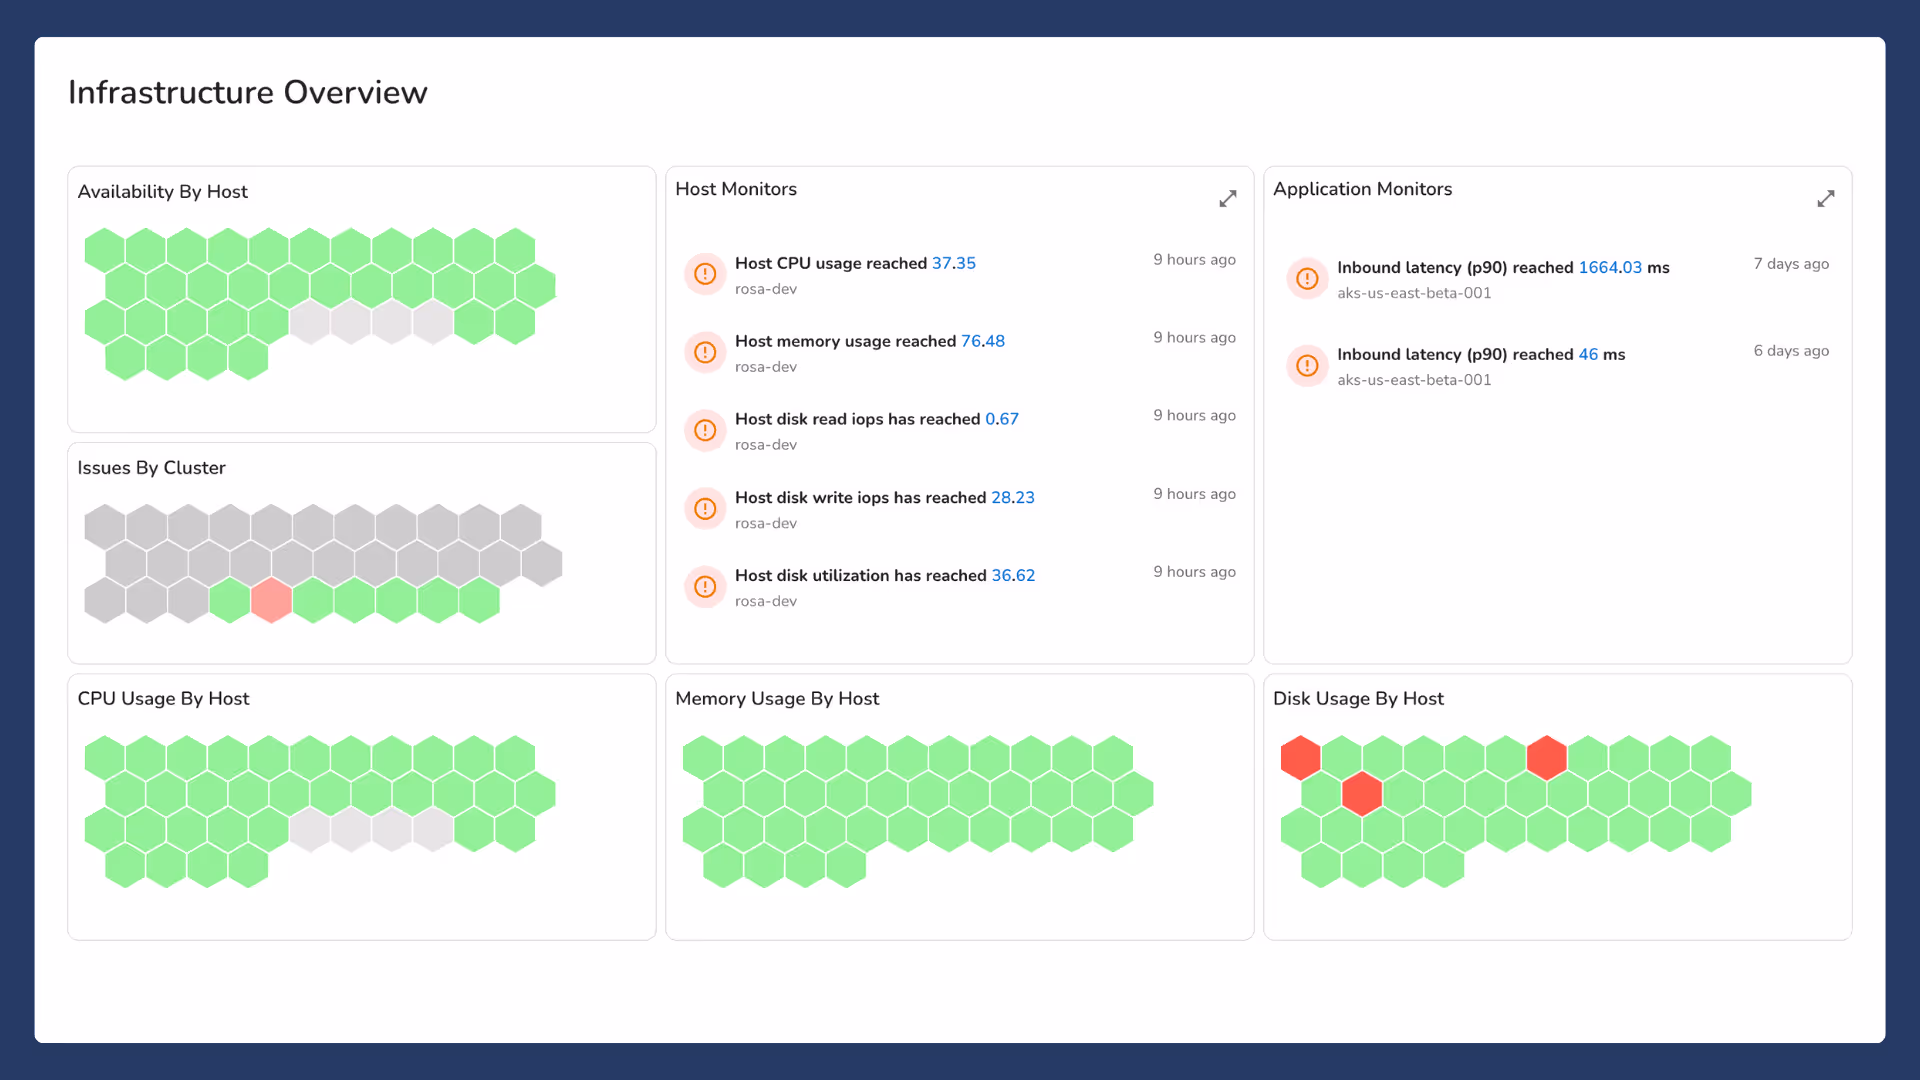The image size is (1920, 1080).
Task: Expand the Host Monitors panel
Action: coord(1228,199)
